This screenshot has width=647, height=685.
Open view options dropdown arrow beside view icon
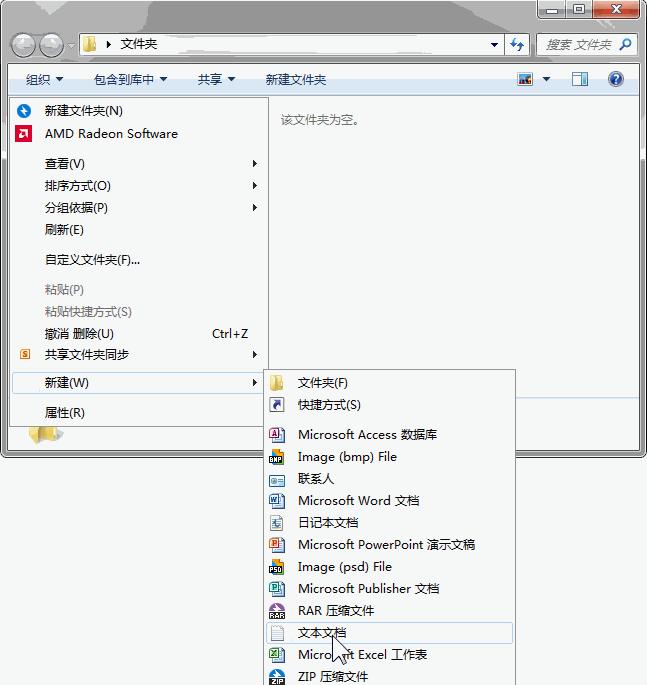coord(546,79)
